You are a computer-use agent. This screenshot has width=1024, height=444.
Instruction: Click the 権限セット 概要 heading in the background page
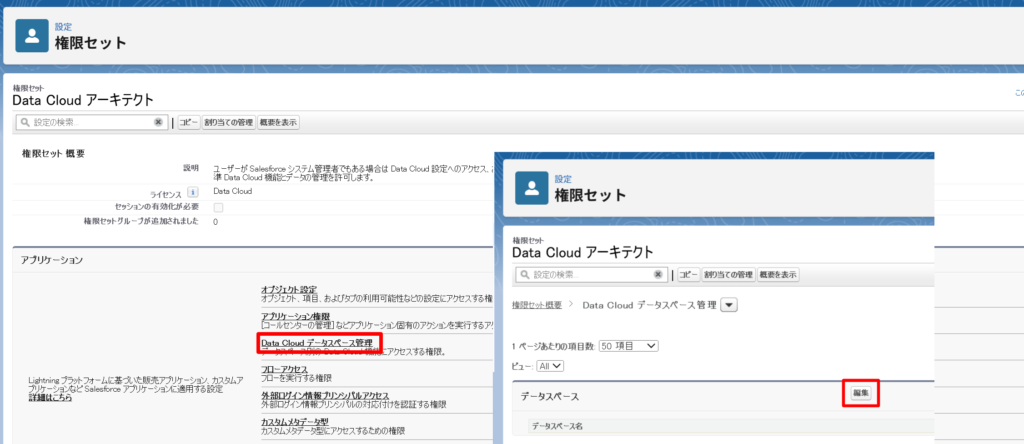tap(54, 153)
